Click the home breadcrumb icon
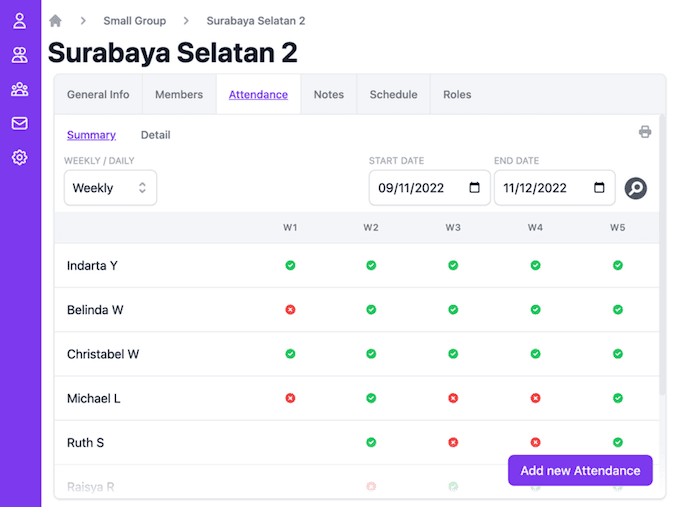Screen dimensions: 674x507 point(56,21)
